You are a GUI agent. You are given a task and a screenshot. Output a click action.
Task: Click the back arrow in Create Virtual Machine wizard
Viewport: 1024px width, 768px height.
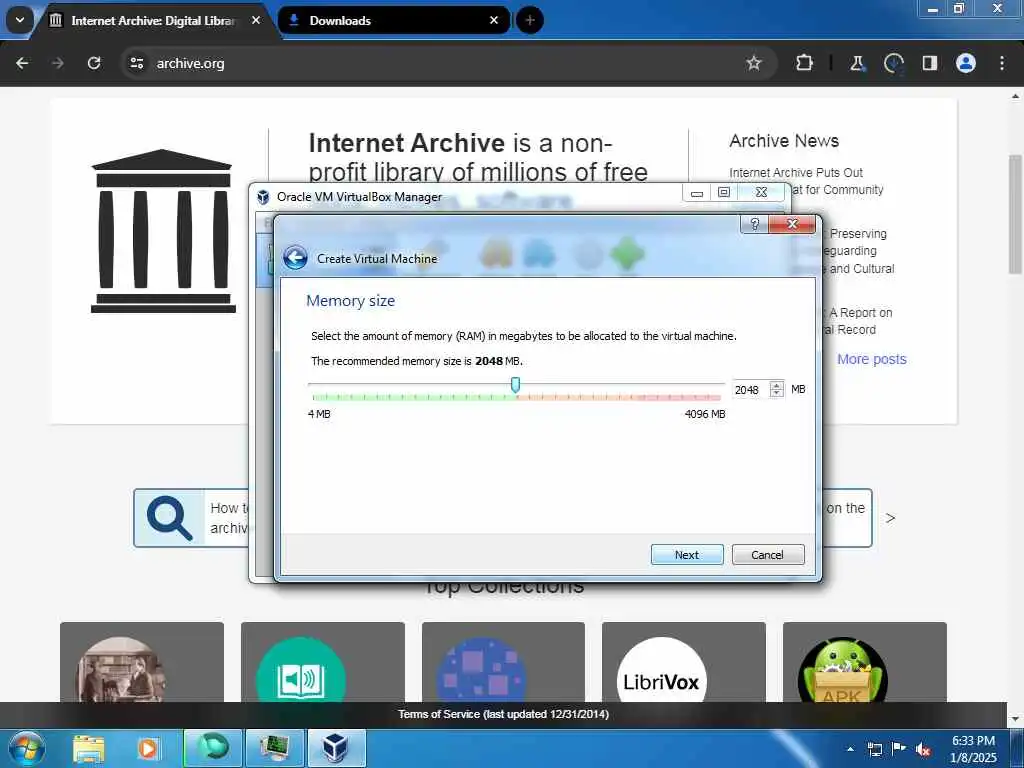(295, 258)
